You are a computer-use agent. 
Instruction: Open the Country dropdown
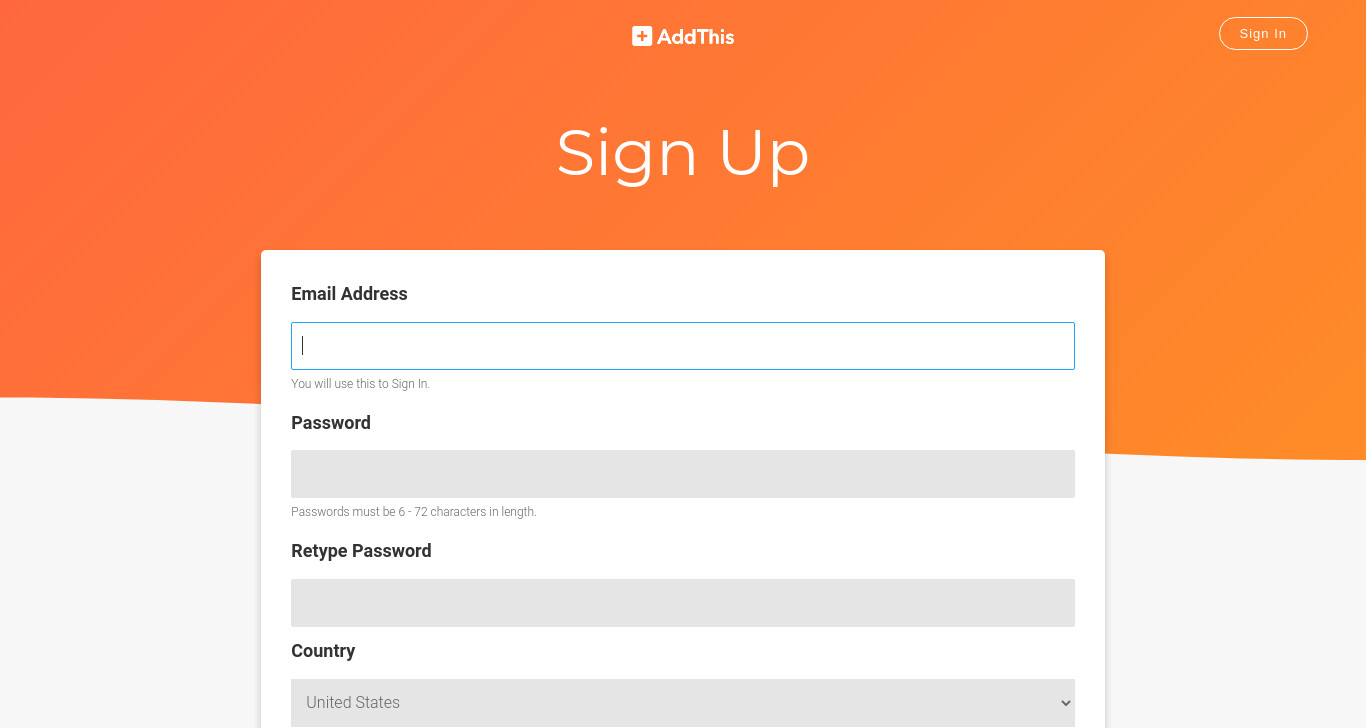(683, 703)
